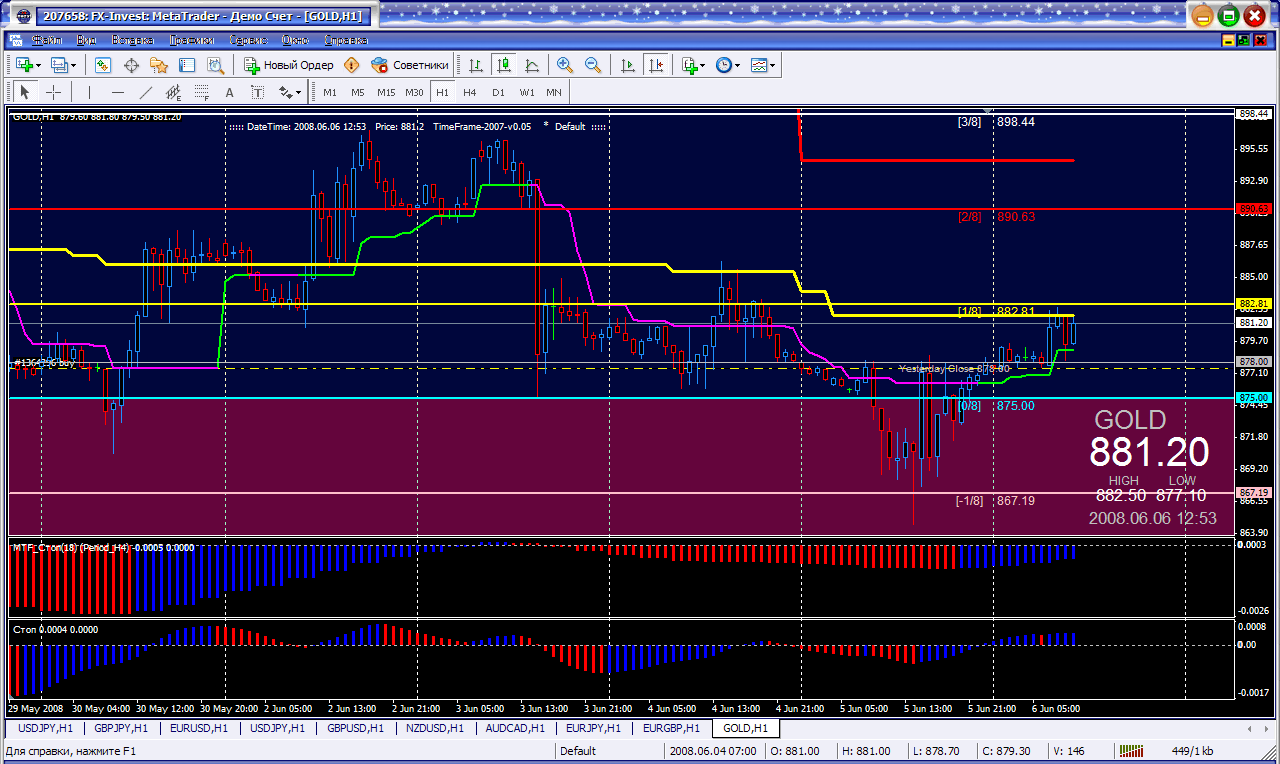Click the Default profile status field
This screenshot has height=764, width=1280.
click(x=608, y=751)
